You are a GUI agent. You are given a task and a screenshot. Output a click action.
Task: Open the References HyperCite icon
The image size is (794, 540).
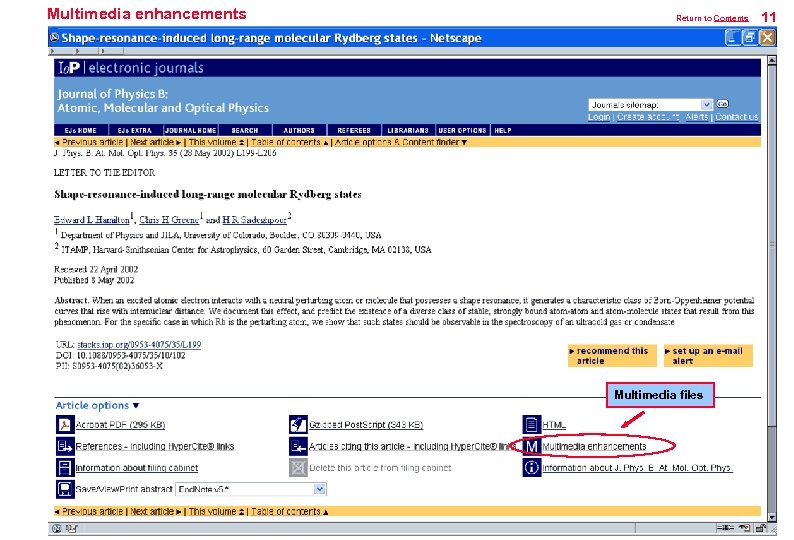(65, 446)
